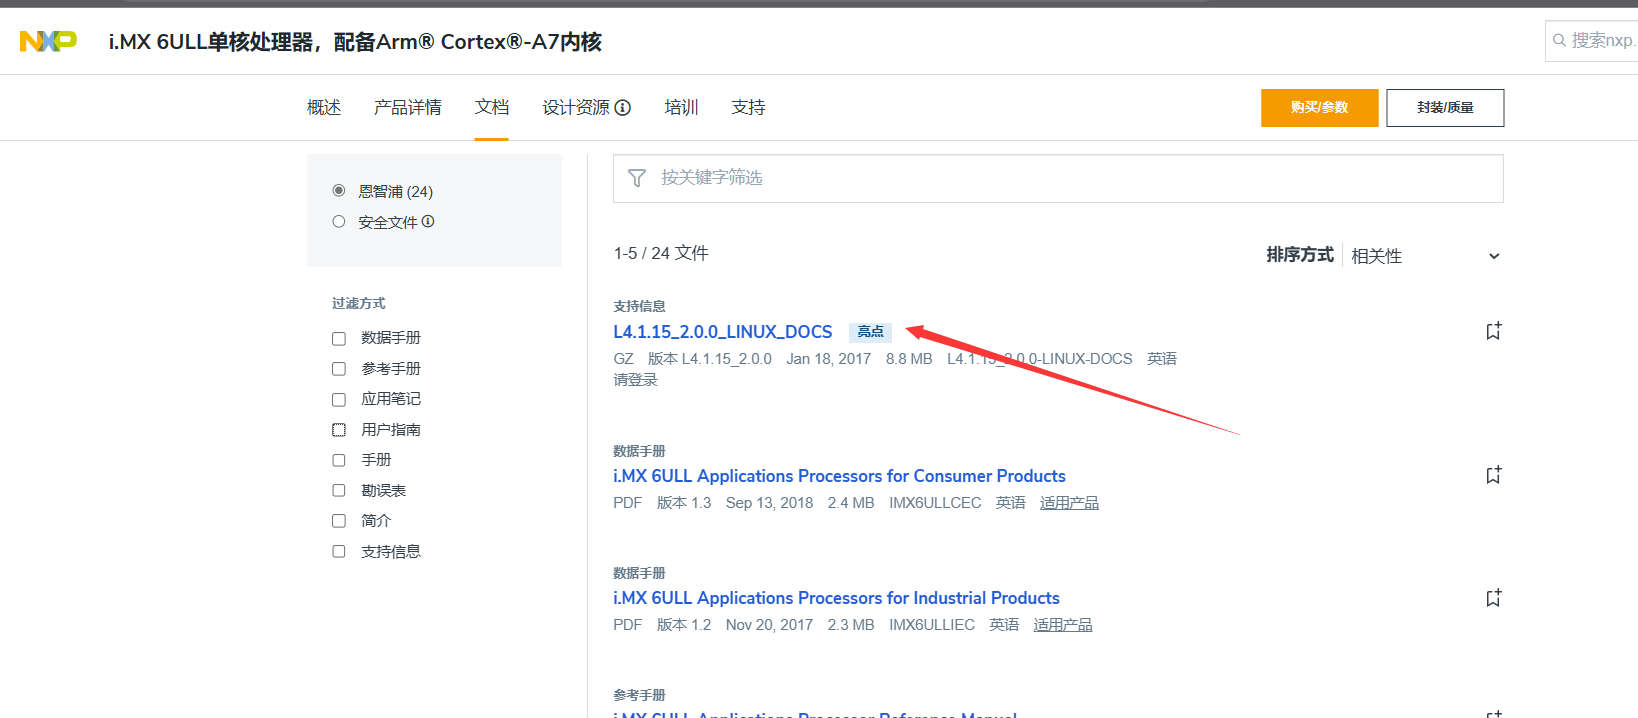Click the 请登录 login link
Image resolution: width=1638 pixels, height=718 pixels.
pos(635,380)
